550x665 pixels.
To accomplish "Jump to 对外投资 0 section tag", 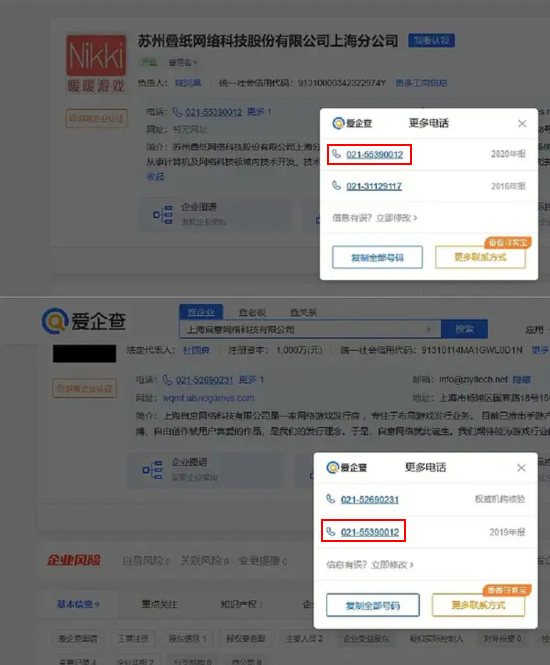I will (503, 638).
